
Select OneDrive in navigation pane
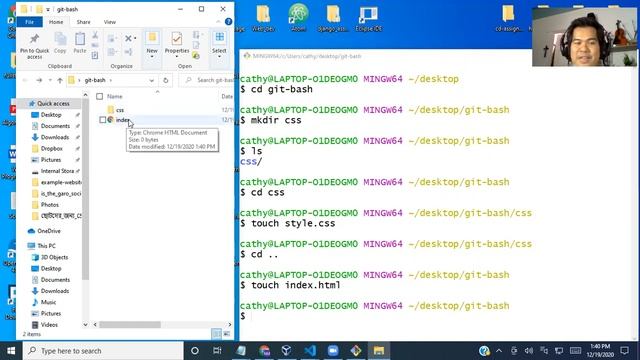coord(49,231)
